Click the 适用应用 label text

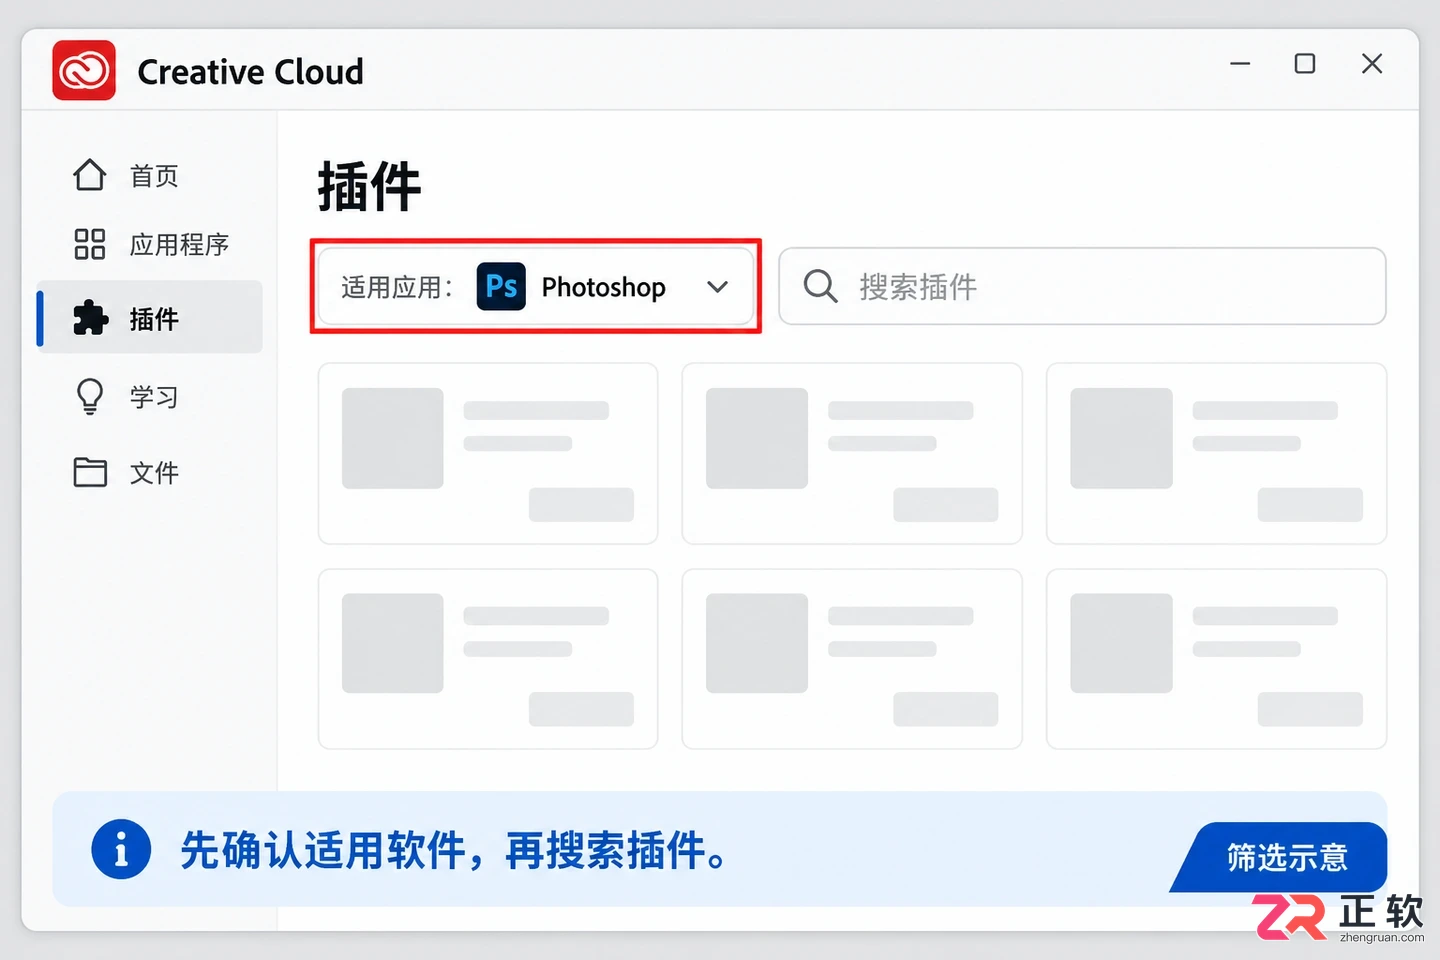[x=396, y=288]
